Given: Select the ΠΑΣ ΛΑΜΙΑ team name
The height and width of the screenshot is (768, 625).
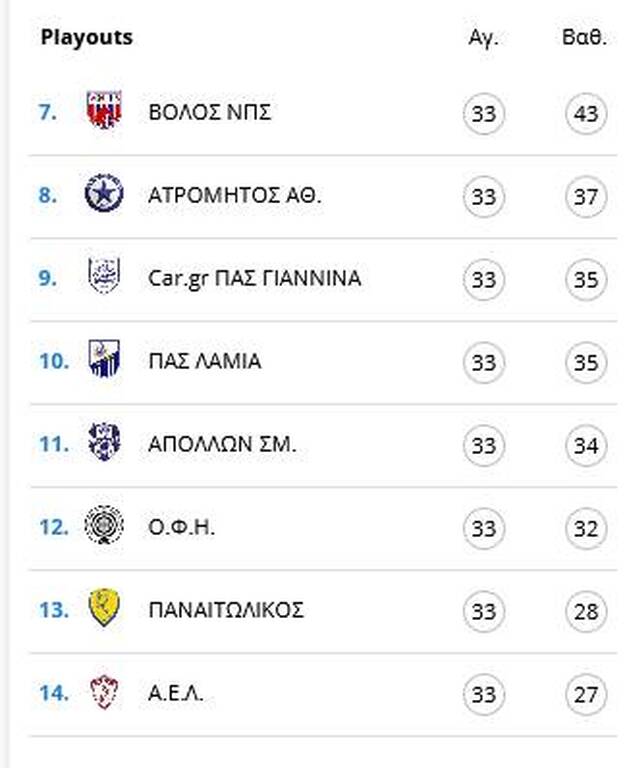Looking at the screenshot, I should pos(205,361).
